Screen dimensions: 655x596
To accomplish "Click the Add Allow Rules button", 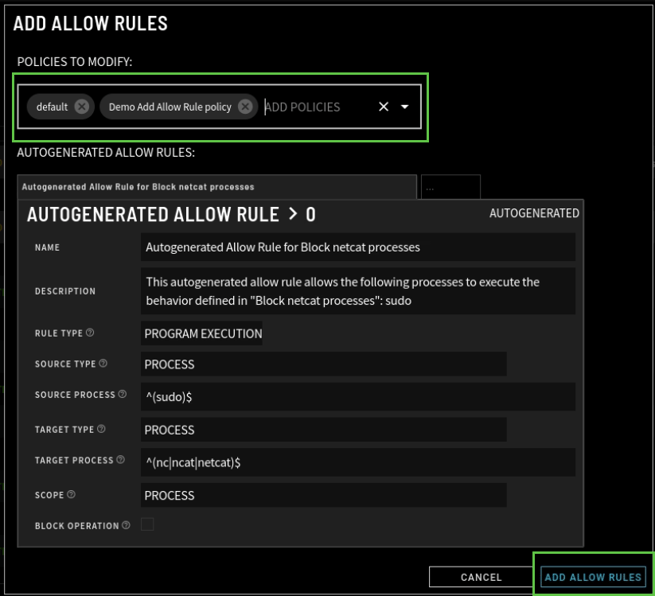I will (593, 577).
